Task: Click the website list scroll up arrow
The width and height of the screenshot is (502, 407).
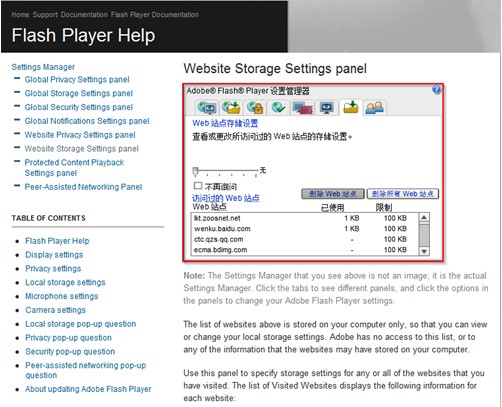Action: click(424, 218)
